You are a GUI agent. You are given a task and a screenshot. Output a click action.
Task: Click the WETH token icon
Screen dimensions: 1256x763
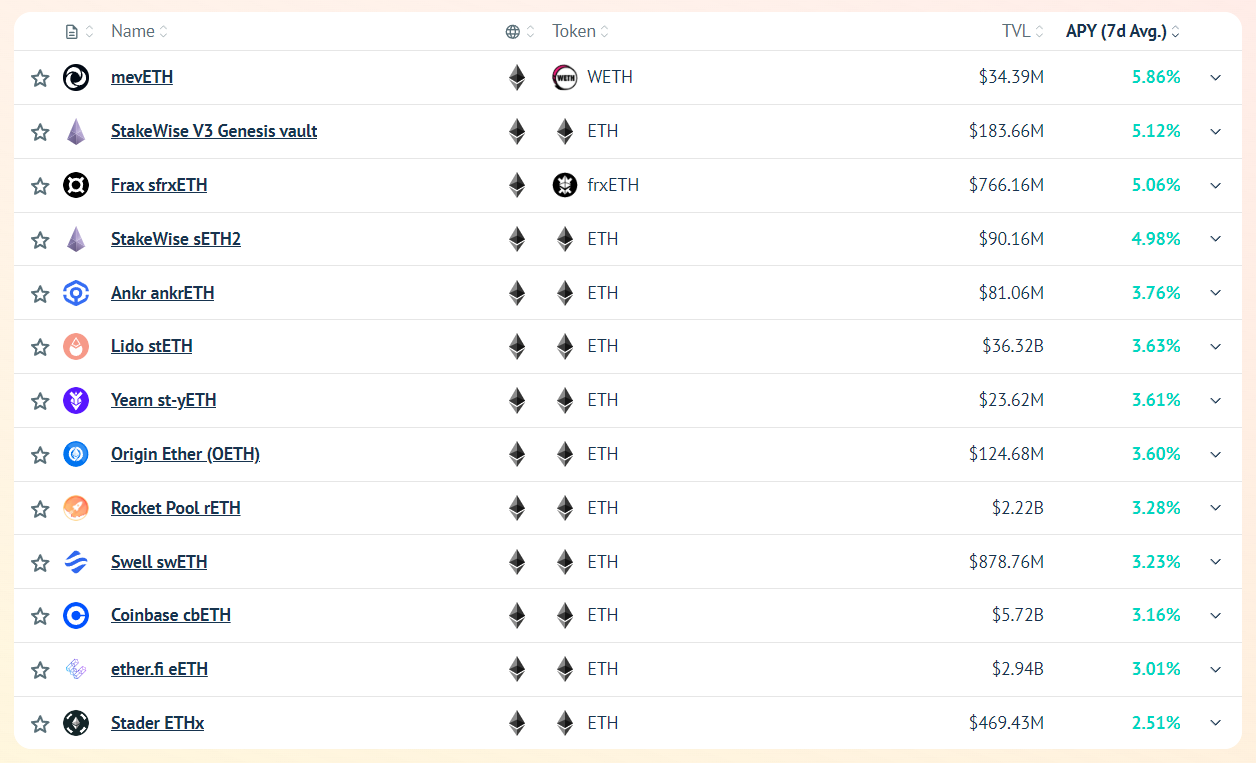coord(565,77)
